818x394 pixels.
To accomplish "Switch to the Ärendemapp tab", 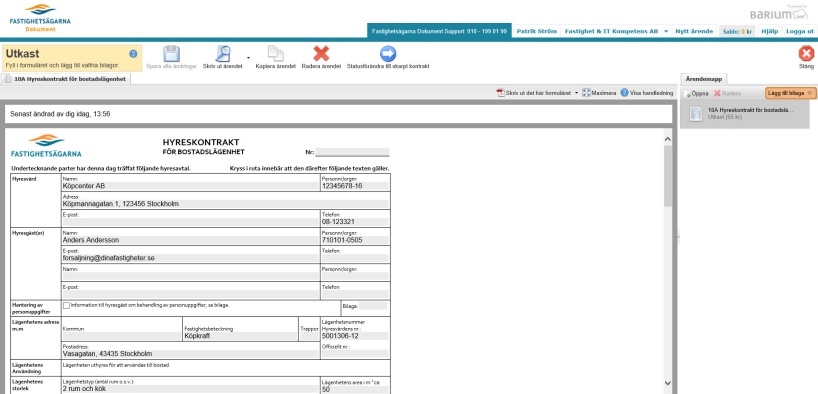I will (x=704, y=79).
